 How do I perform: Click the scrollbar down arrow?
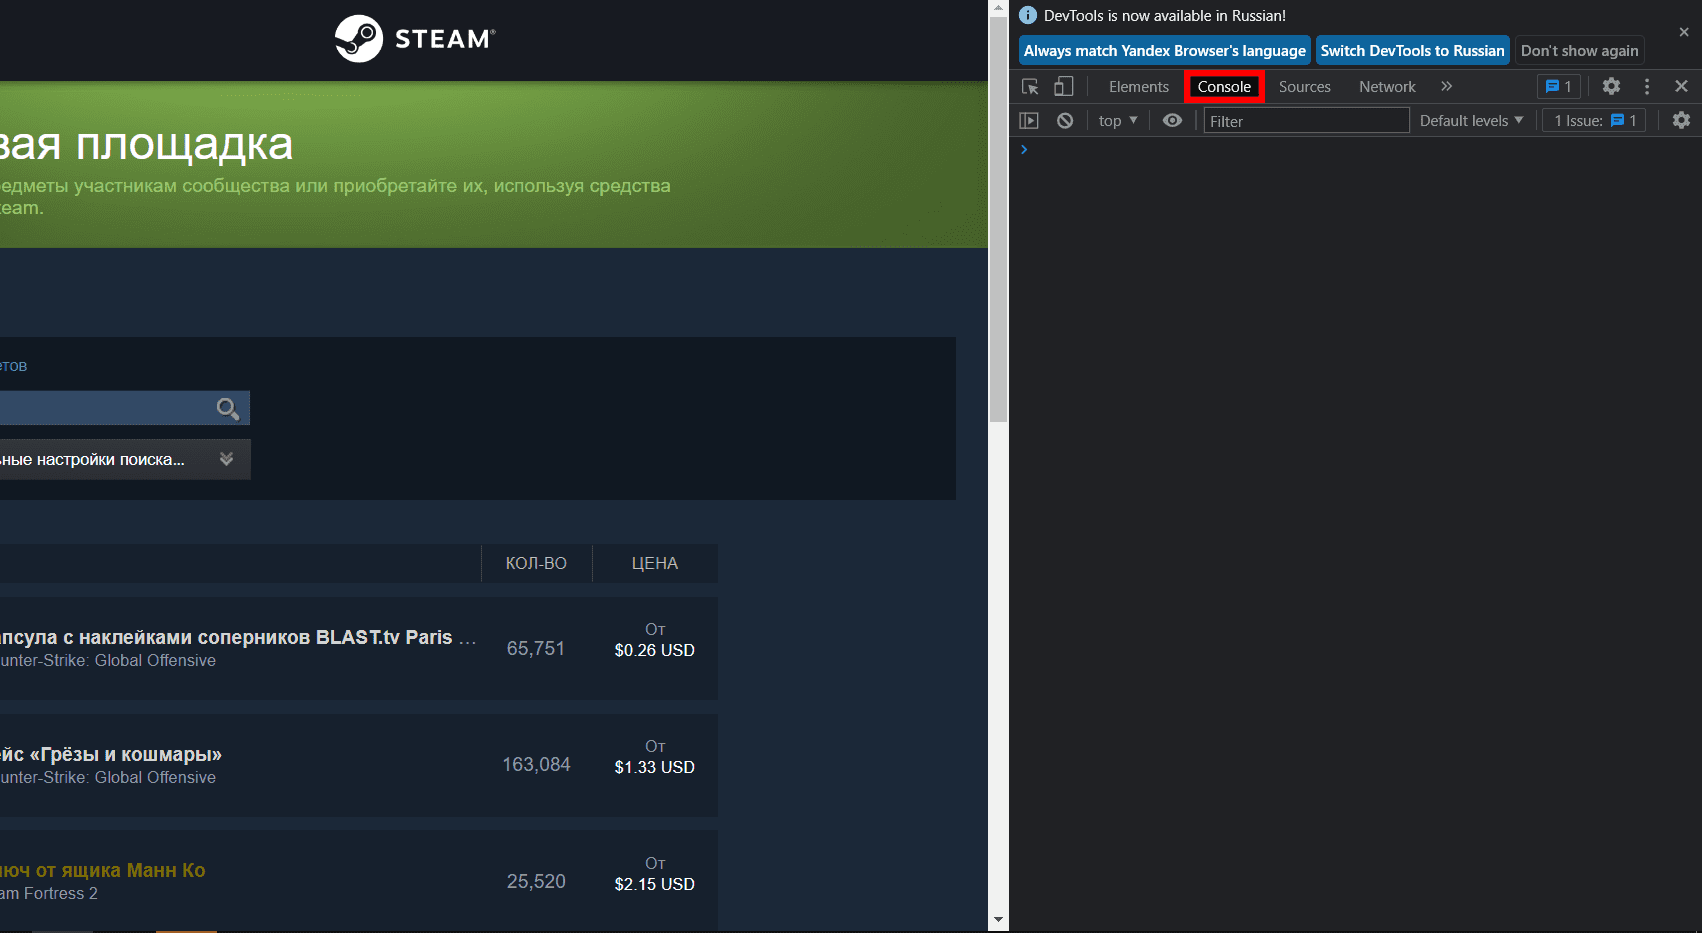coord(998,921)
